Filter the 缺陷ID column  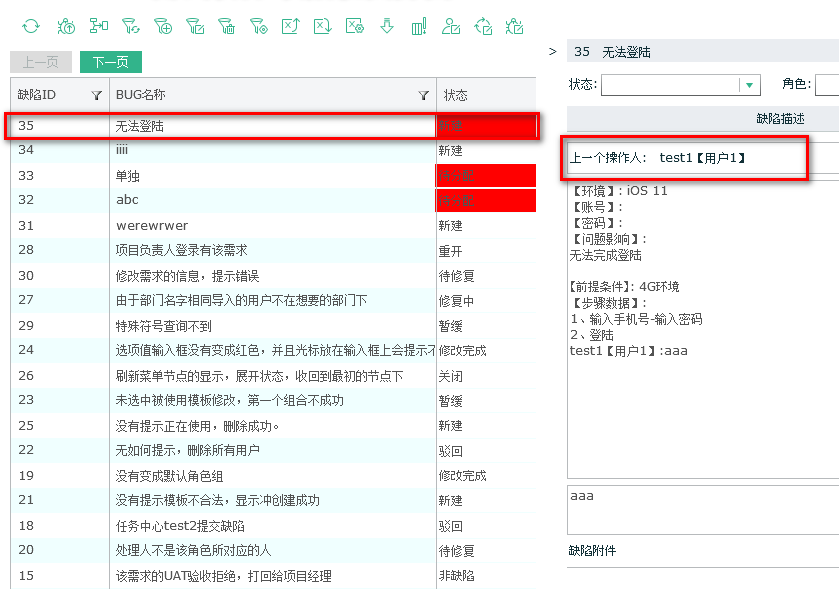point(96,95)
